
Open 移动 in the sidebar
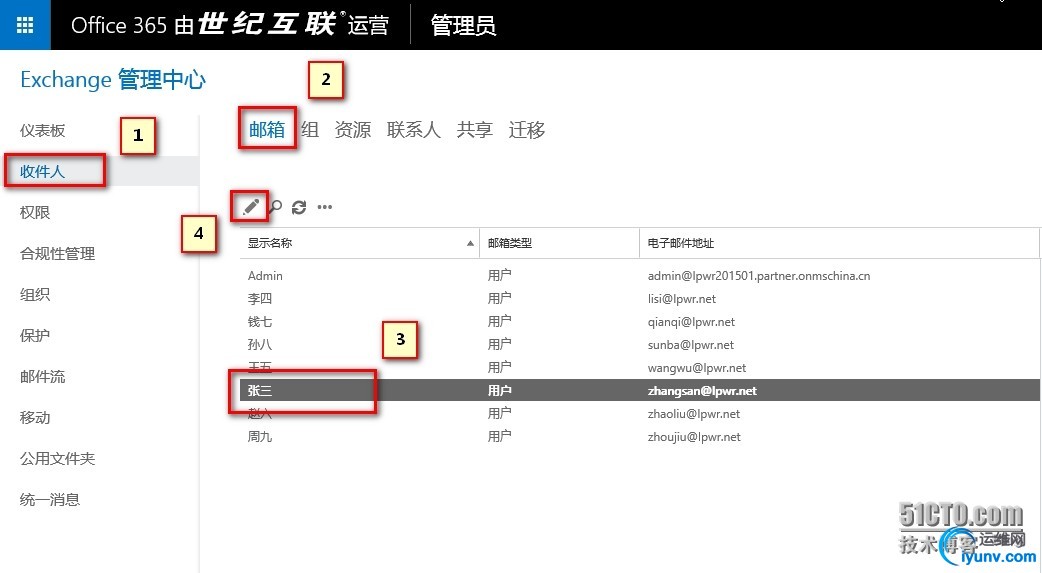pos(35,417)
